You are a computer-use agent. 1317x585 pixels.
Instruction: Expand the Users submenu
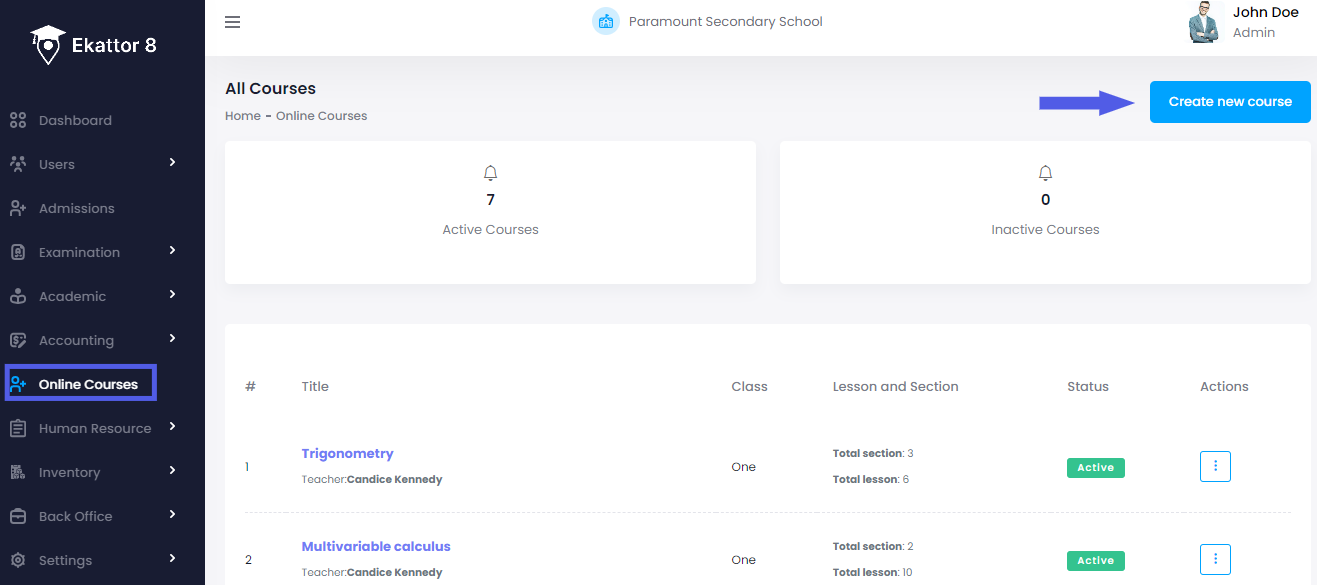(172, 162)
